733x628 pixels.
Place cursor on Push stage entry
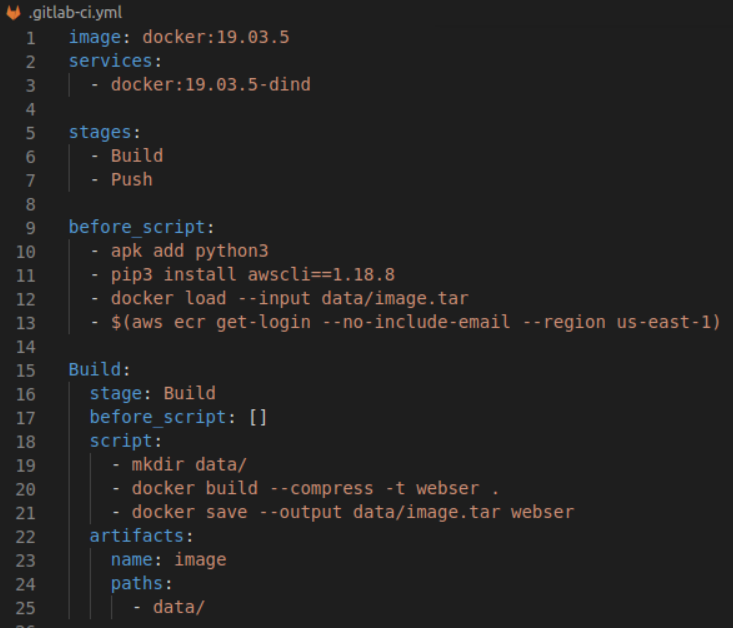click(132, 180)
